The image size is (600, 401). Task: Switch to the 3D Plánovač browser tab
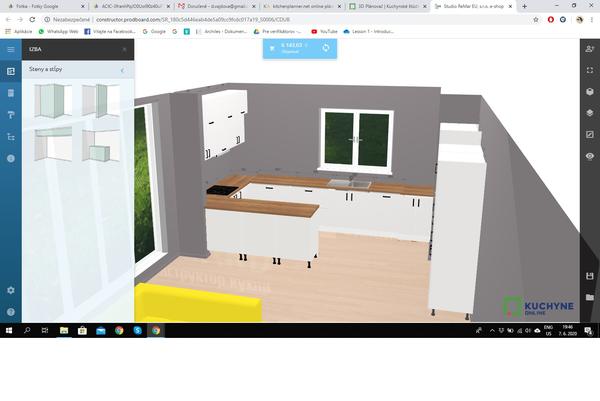point(387,6)
